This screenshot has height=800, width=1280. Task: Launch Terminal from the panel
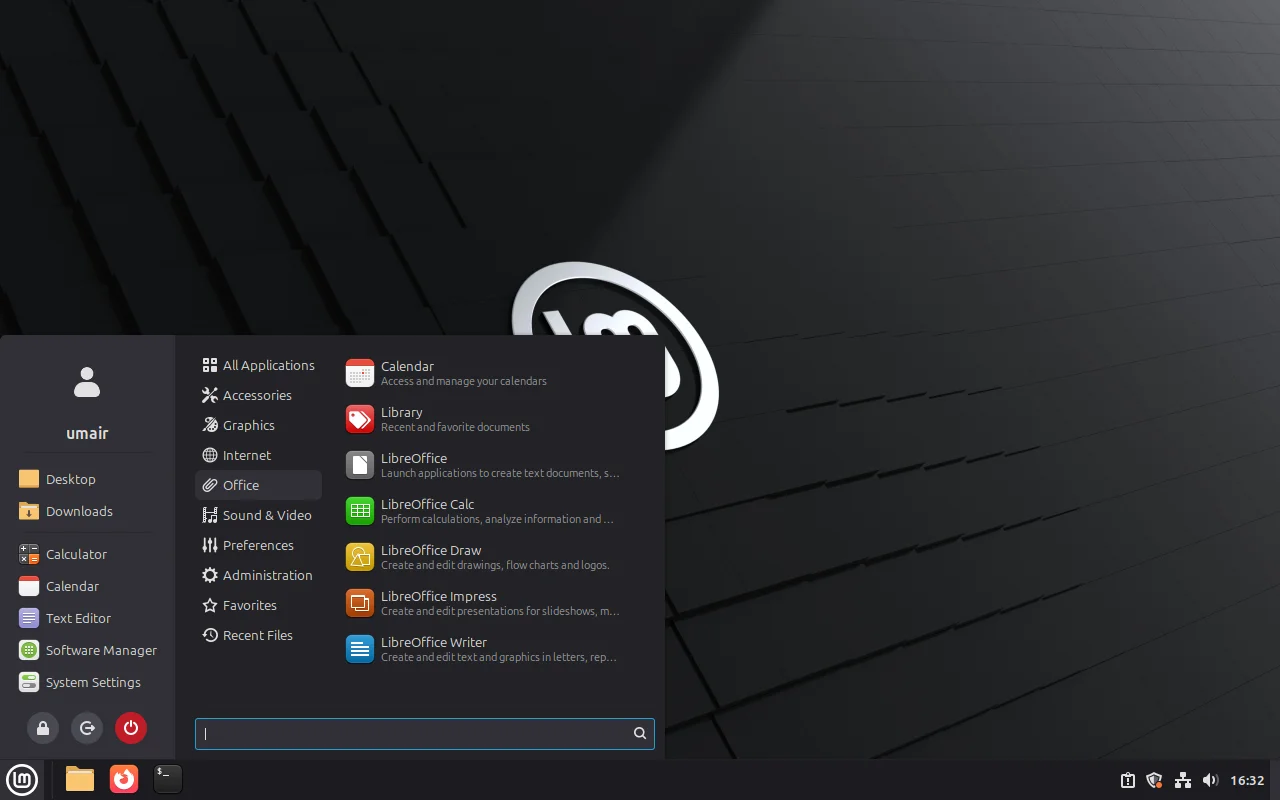[168, 779]
